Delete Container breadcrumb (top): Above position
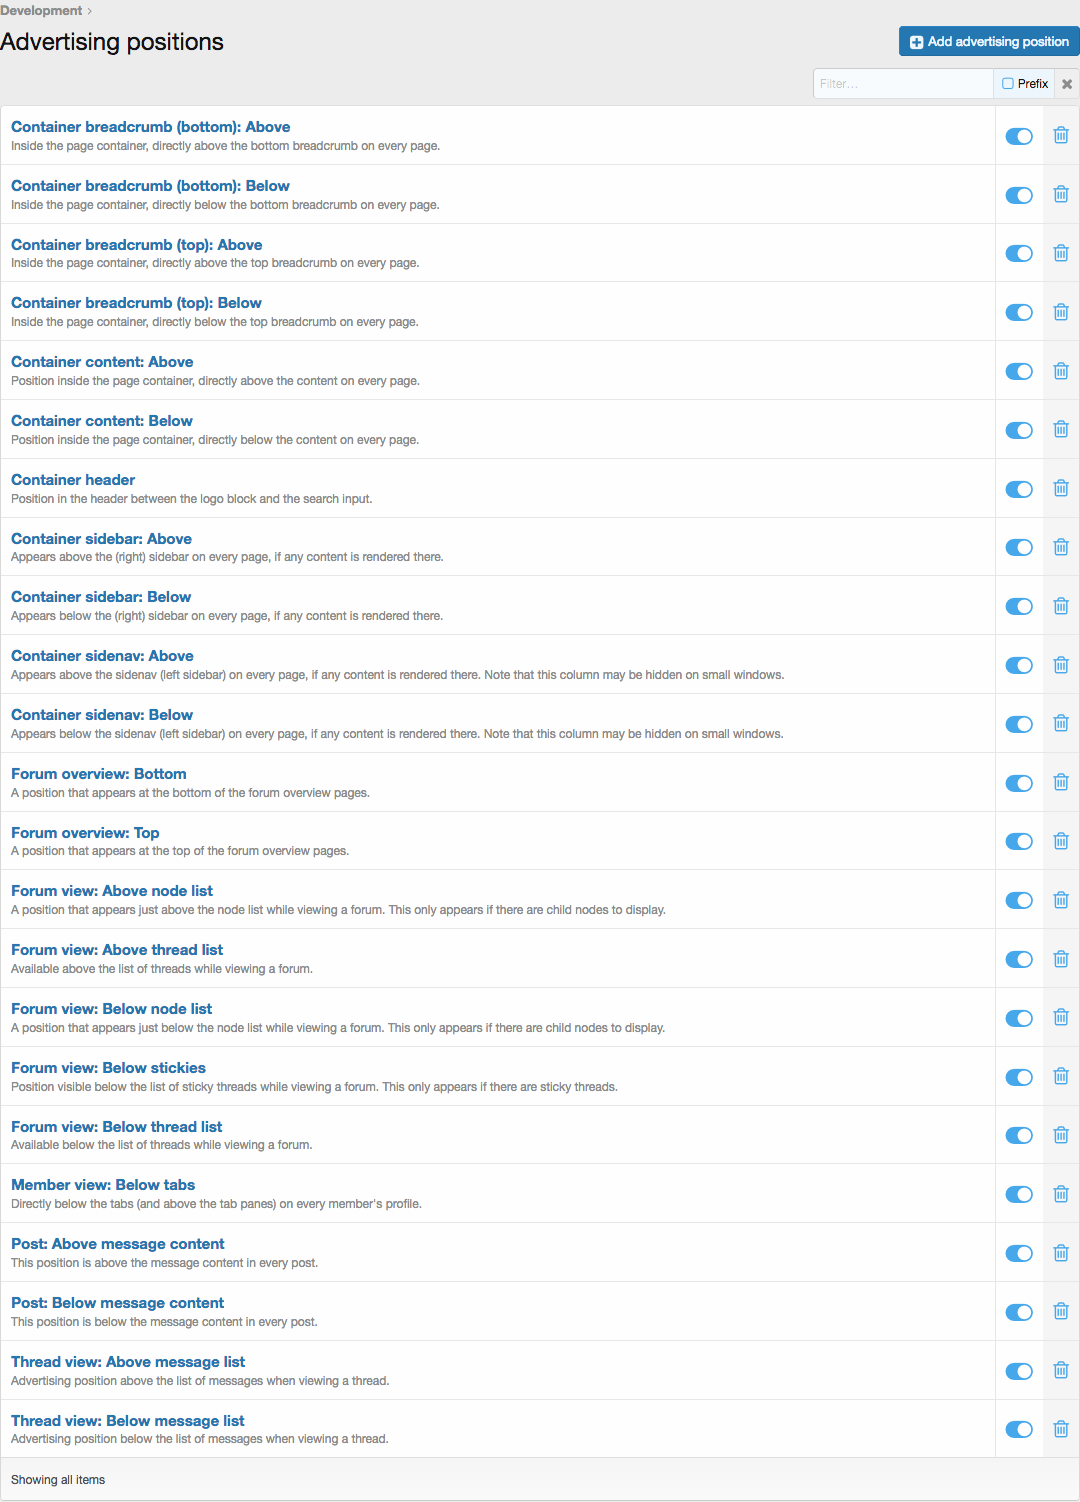 pos(1061,253)
